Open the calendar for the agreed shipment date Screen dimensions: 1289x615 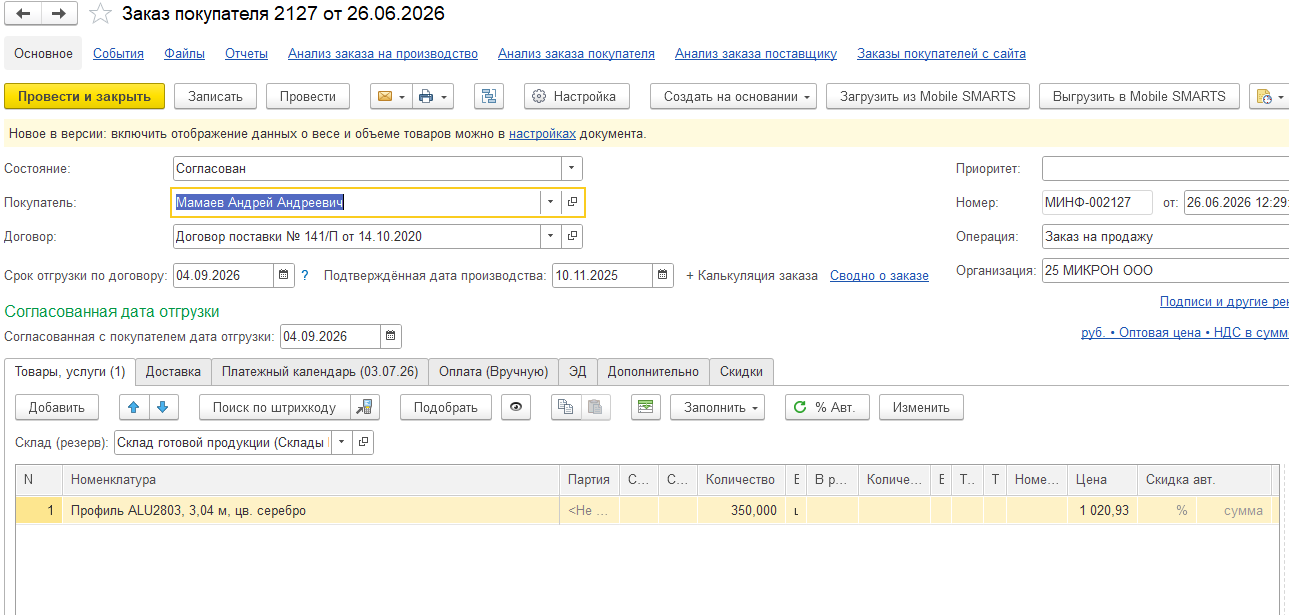(x=391, y=336)
